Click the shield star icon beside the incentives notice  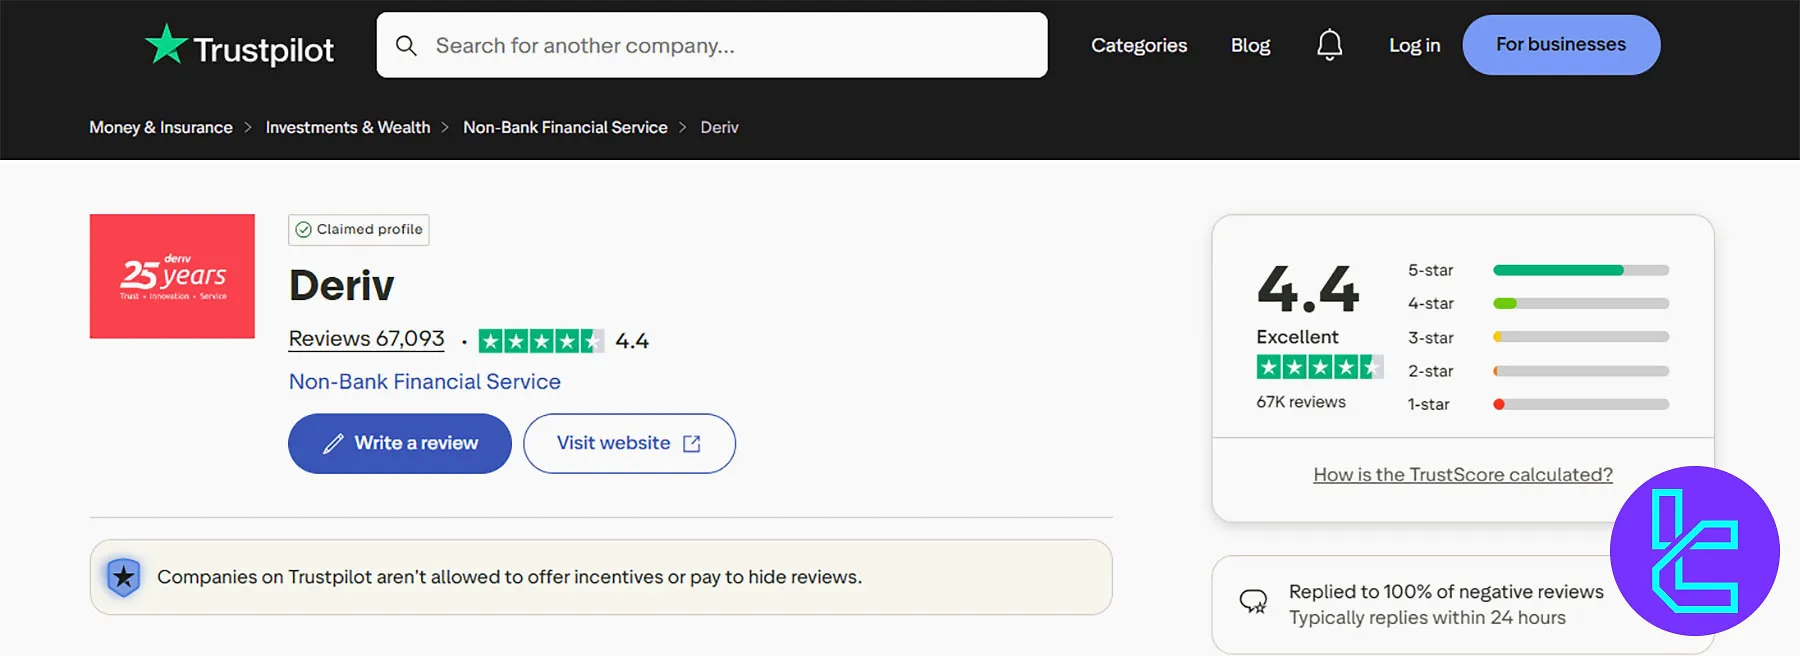click(x=123, y=577)
